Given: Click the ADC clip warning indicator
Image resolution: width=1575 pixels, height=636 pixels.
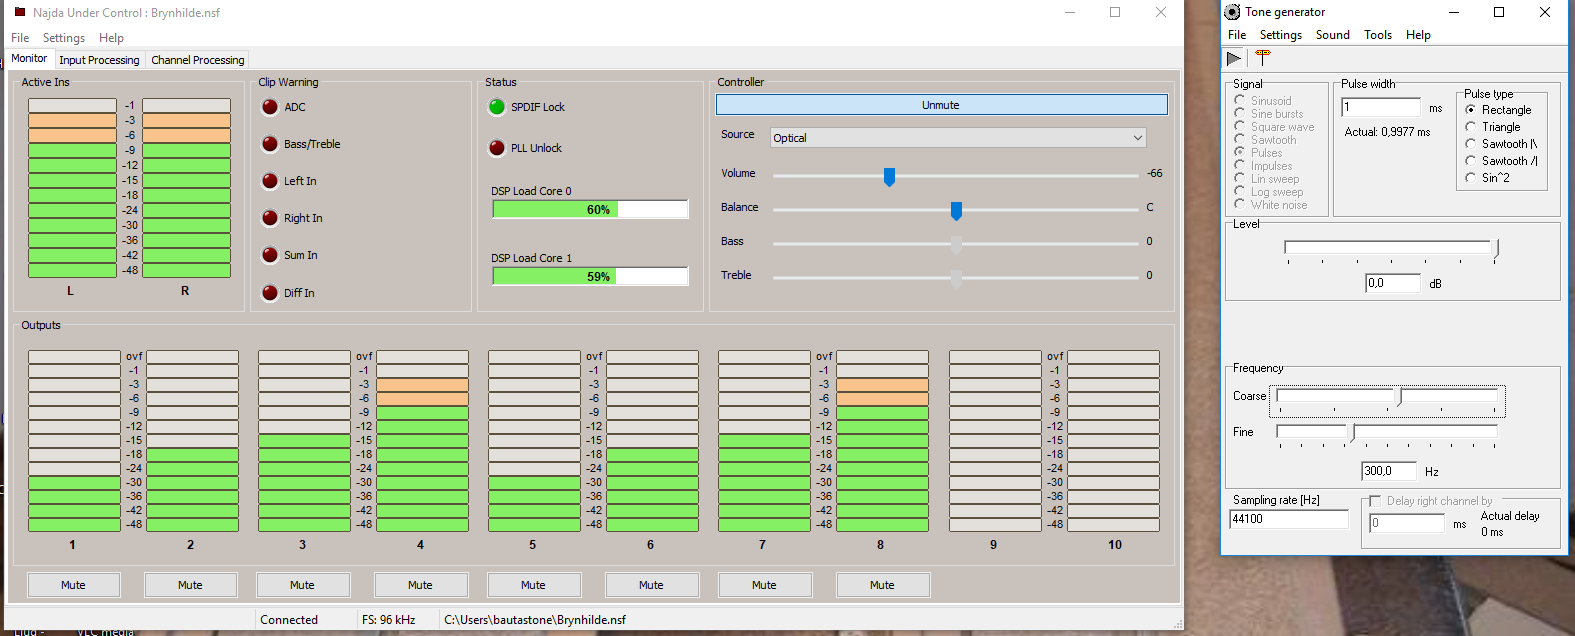Looking at the screenshot, I should pos(270,107).
